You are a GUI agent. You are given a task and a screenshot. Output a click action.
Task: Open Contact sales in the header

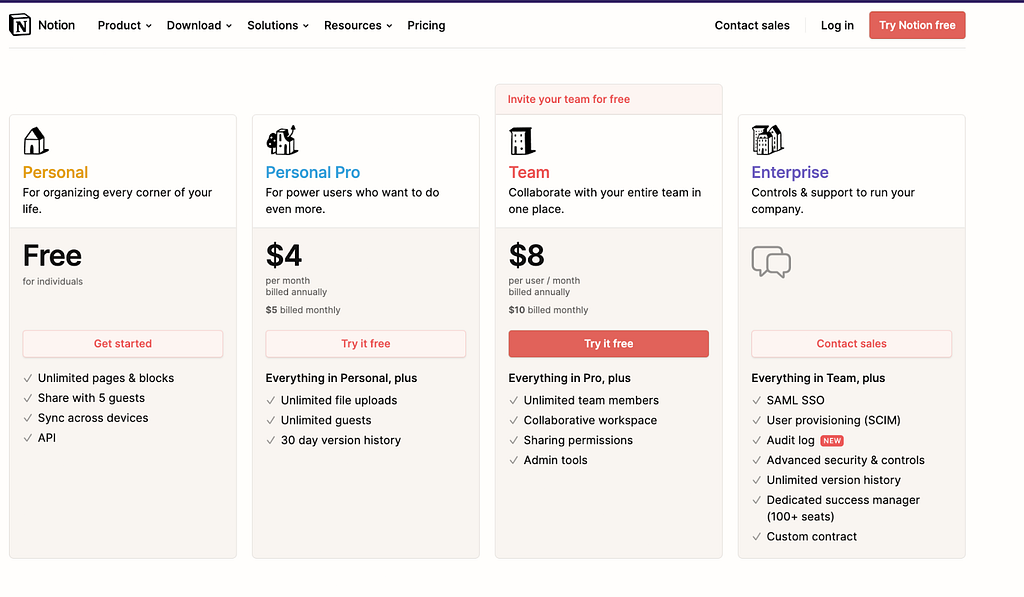coord(752,25)
